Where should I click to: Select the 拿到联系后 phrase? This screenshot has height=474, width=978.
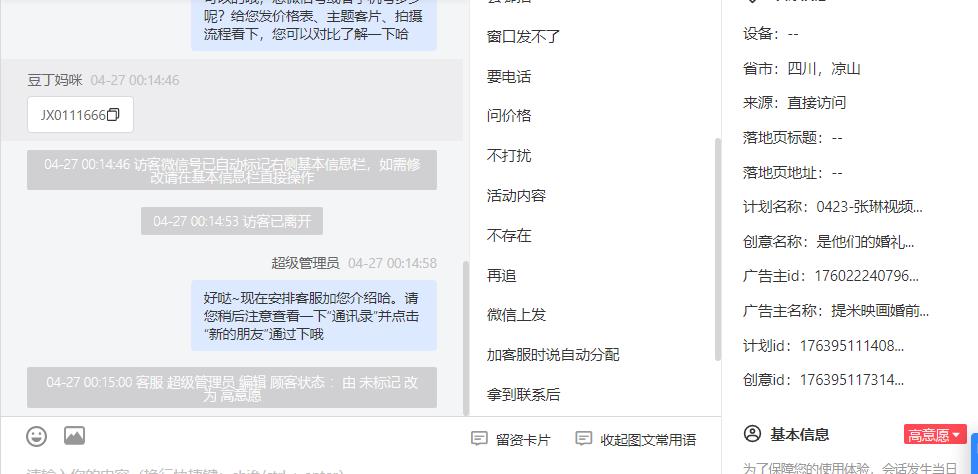click(x=523, y=395)
